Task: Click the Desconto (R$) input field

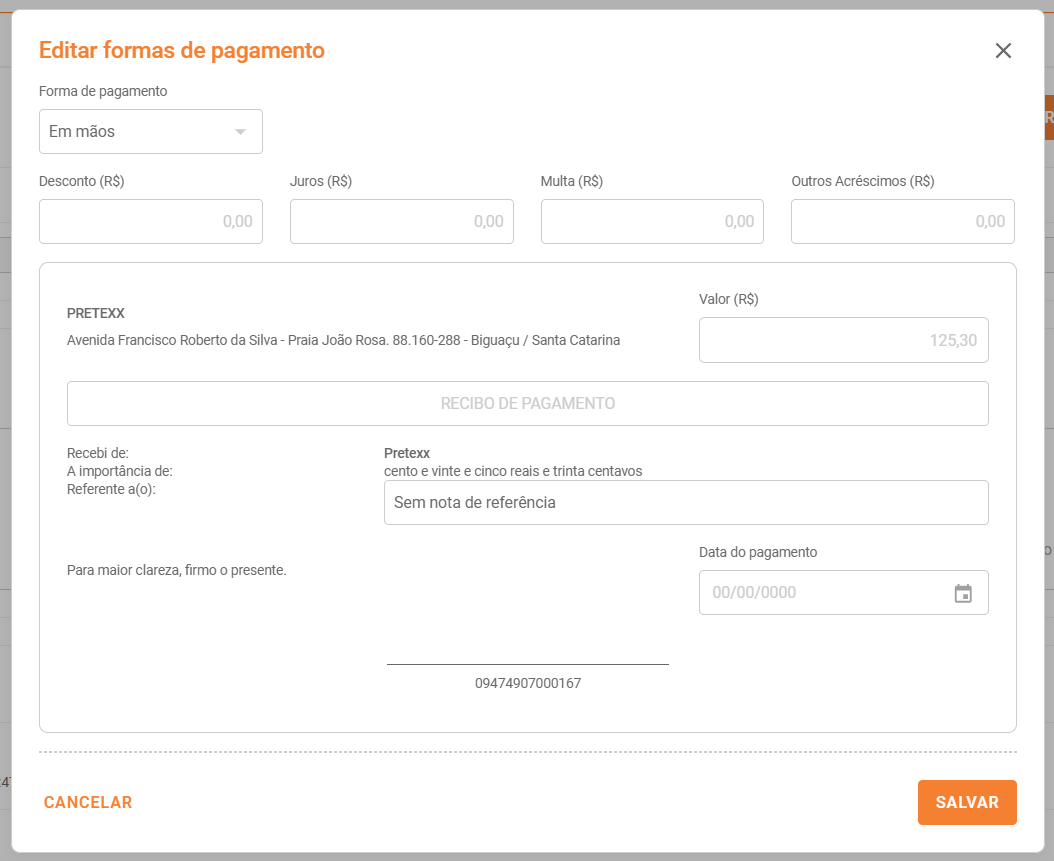Action: (x=151, y=221)
